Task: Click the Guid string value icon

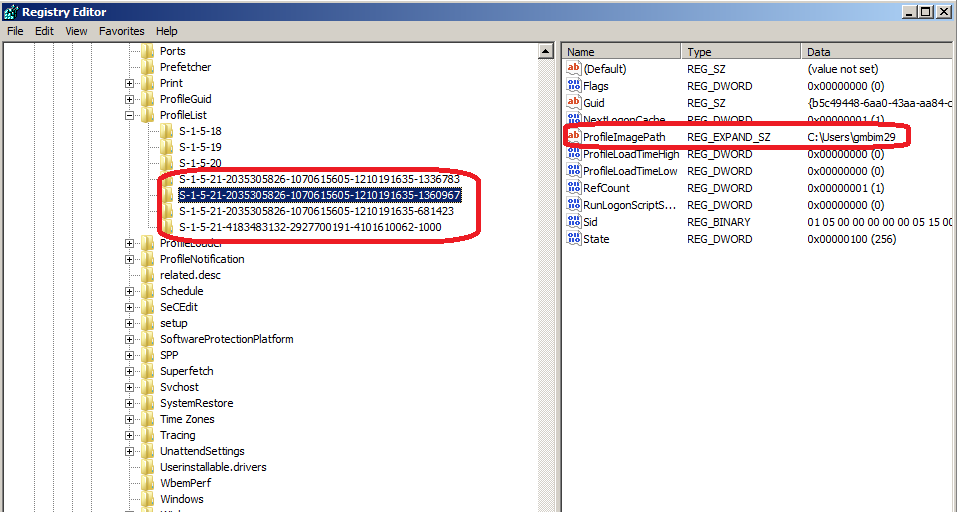Action: [574, 103]
